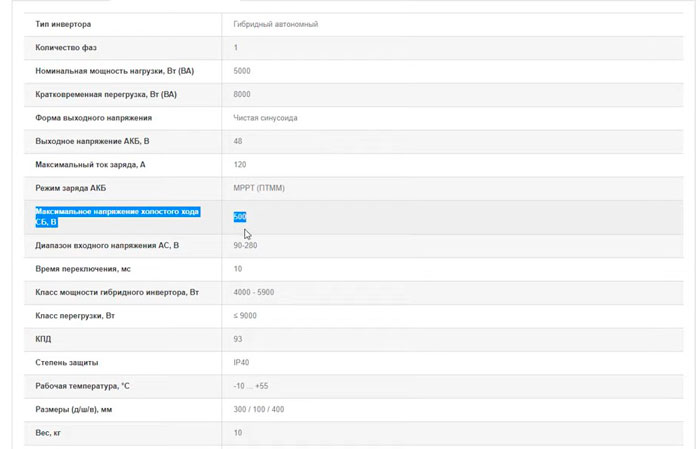The image size is (700, 449).
Task: Click the 'MPPT (ПТММ)' charge mode value
Action: pyautogui.click(x=260, y=188)
